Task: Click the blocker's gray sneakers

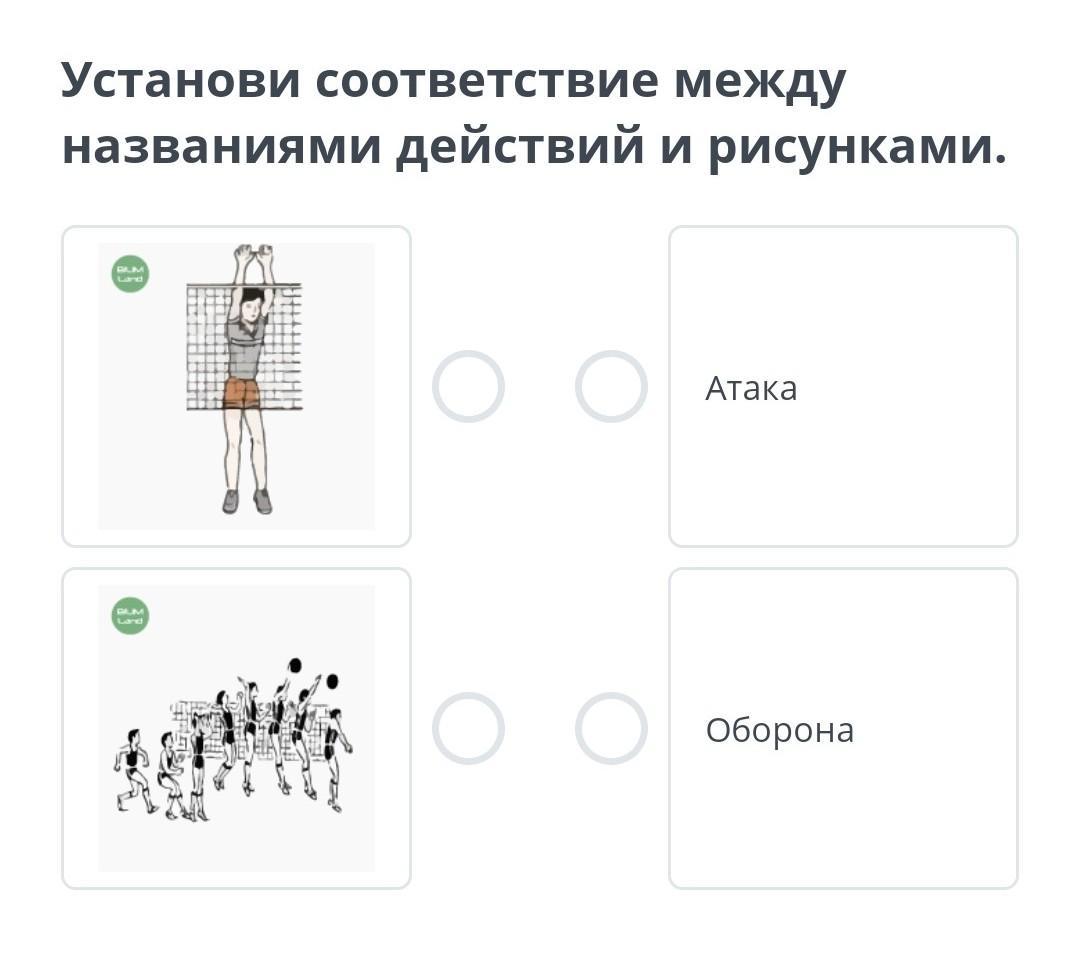Action: pos(247,501)
